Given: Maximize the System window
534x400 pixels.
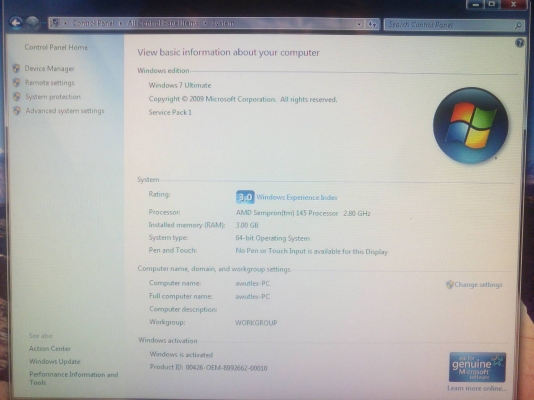Looking at the screenshot, I should [x=492, y=4].
